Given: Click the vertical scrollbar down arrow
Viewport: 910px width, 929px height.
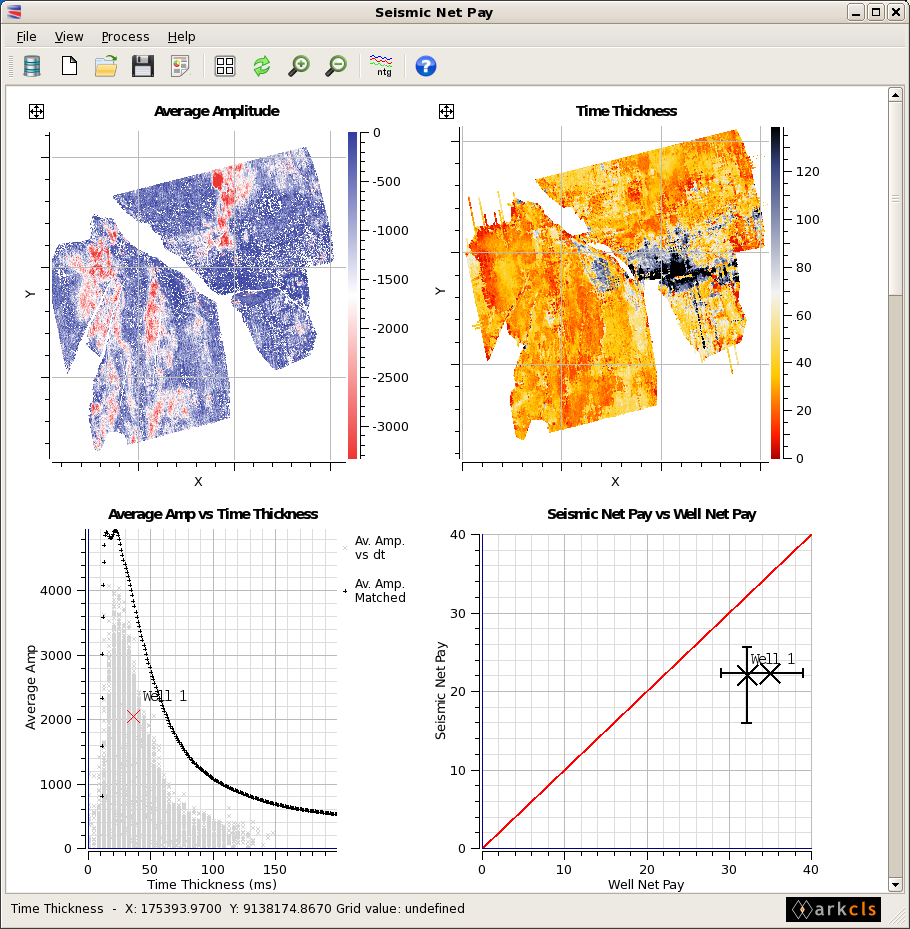Looking at the screenshot, I should (x=895, y=884).
